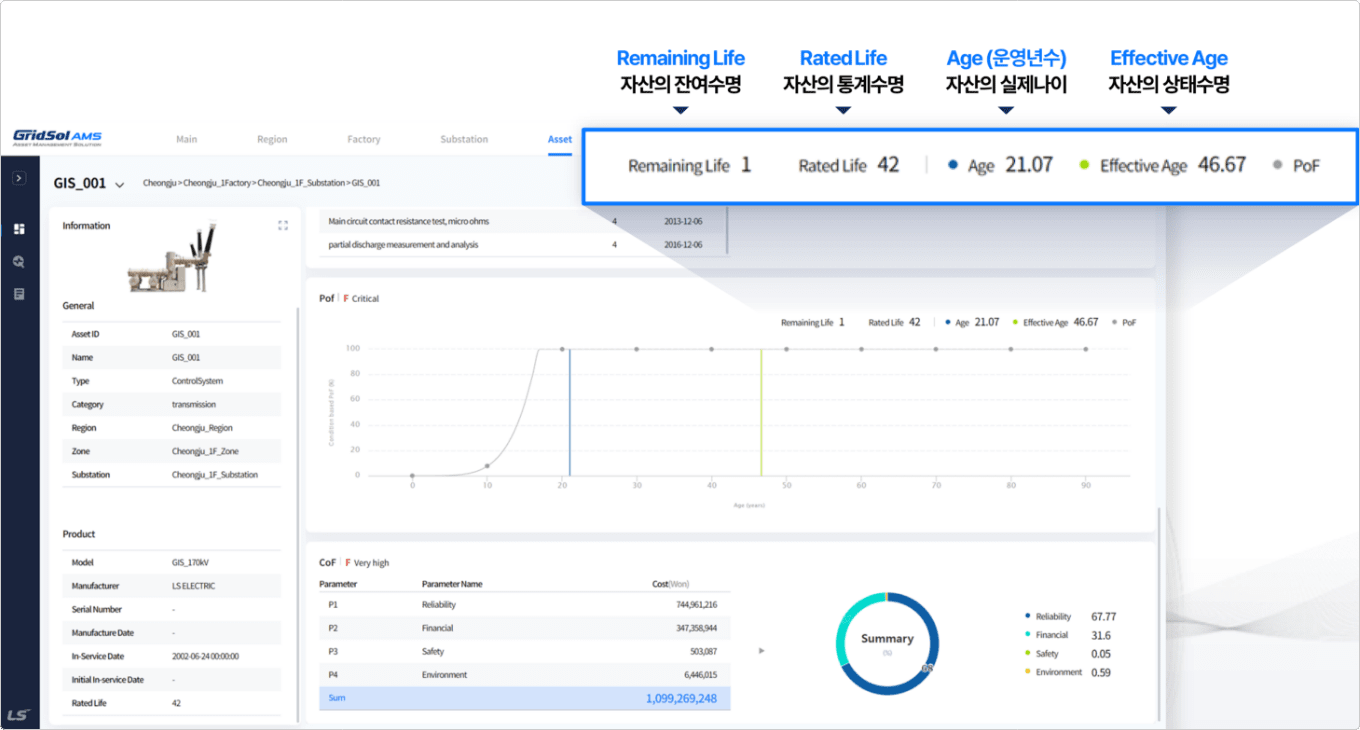Viewport: 1360px width, 730px height.
Task: Open the GIS_001 asset dropdown
Action: point(120,185)
